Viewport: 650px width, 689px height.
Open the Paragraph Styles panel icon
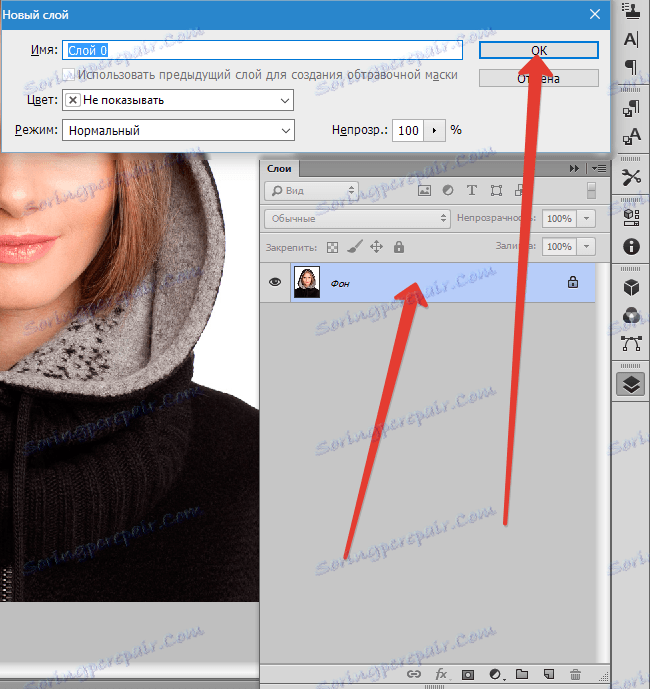[632, 108]
